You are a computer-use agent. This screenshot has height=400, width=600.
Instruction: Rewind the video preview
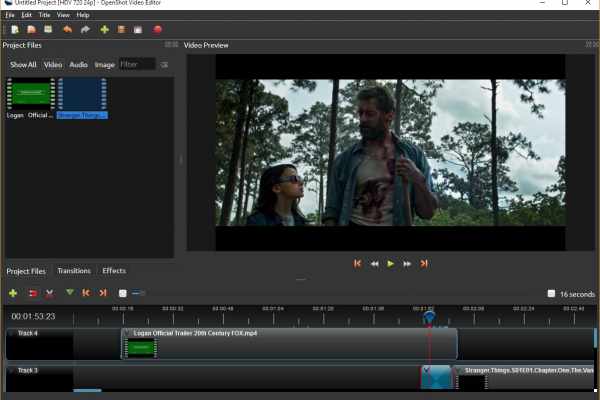point(374,264)
